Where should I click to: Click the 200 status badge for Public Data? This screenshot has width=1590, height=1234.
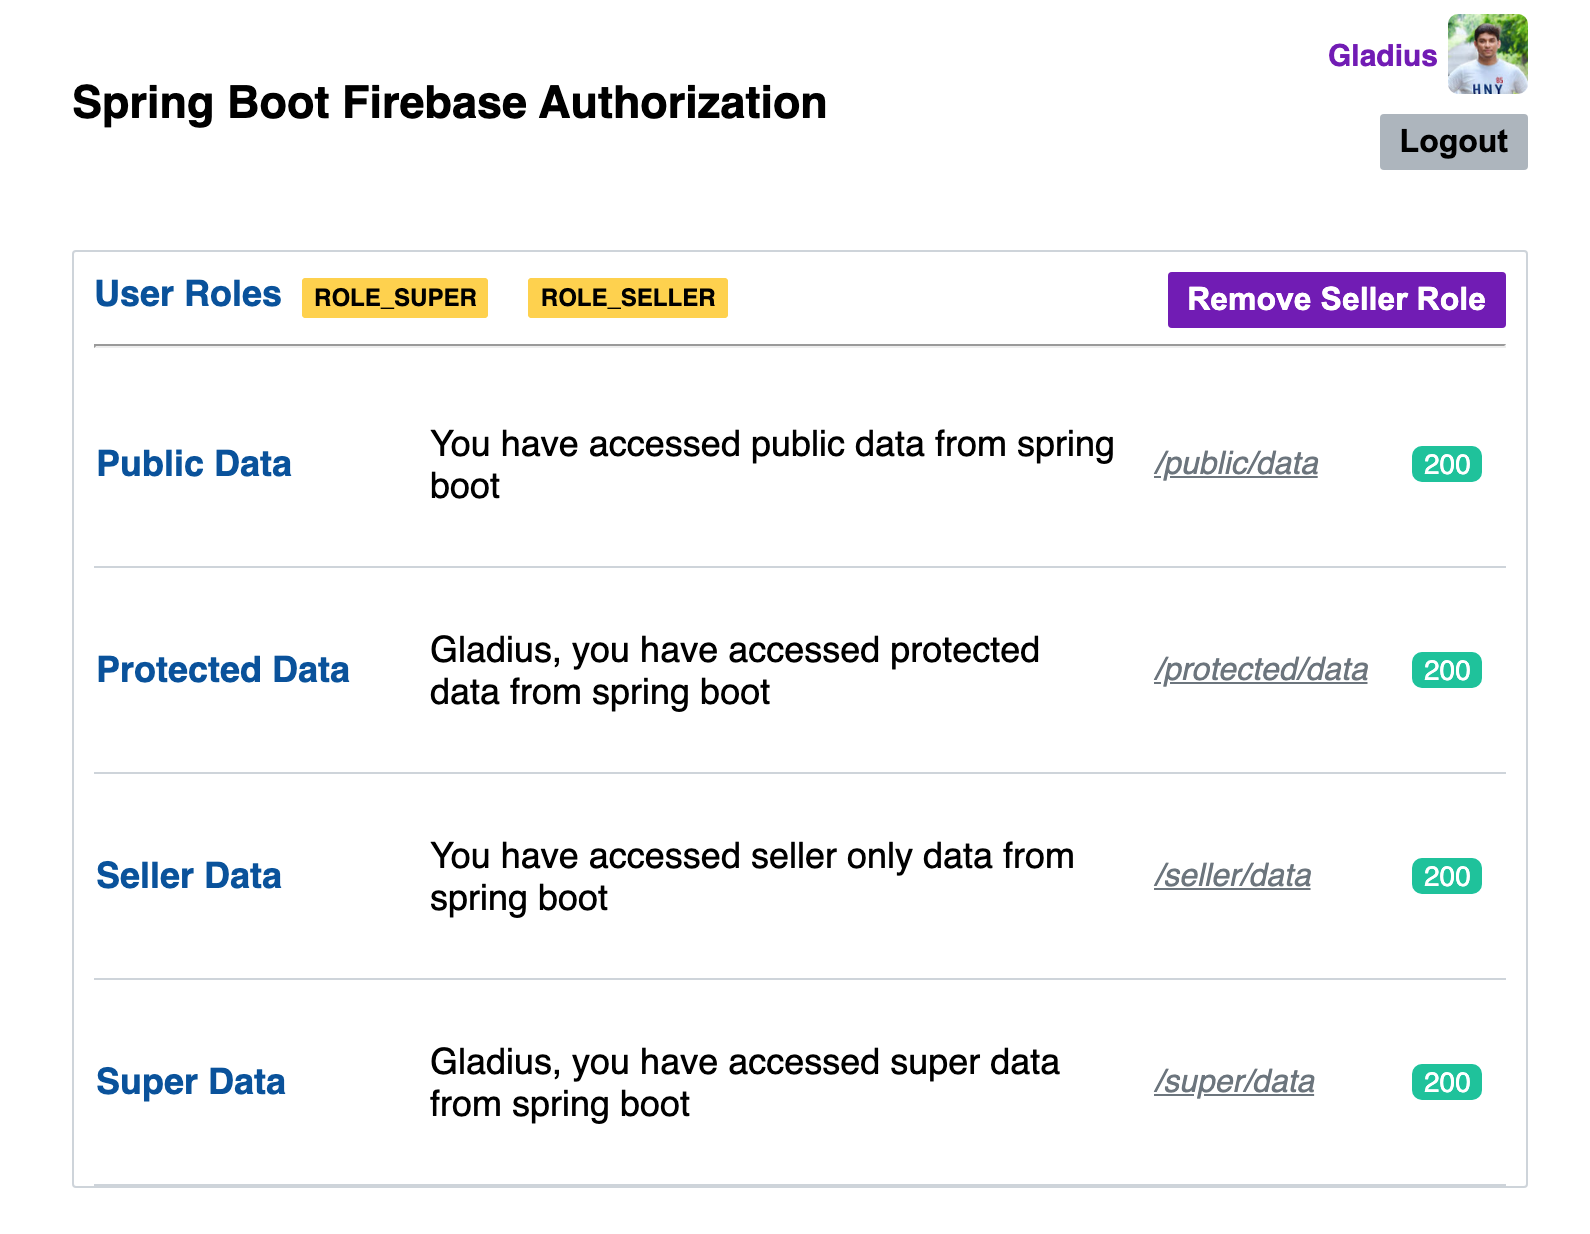tap(1446, 465)
